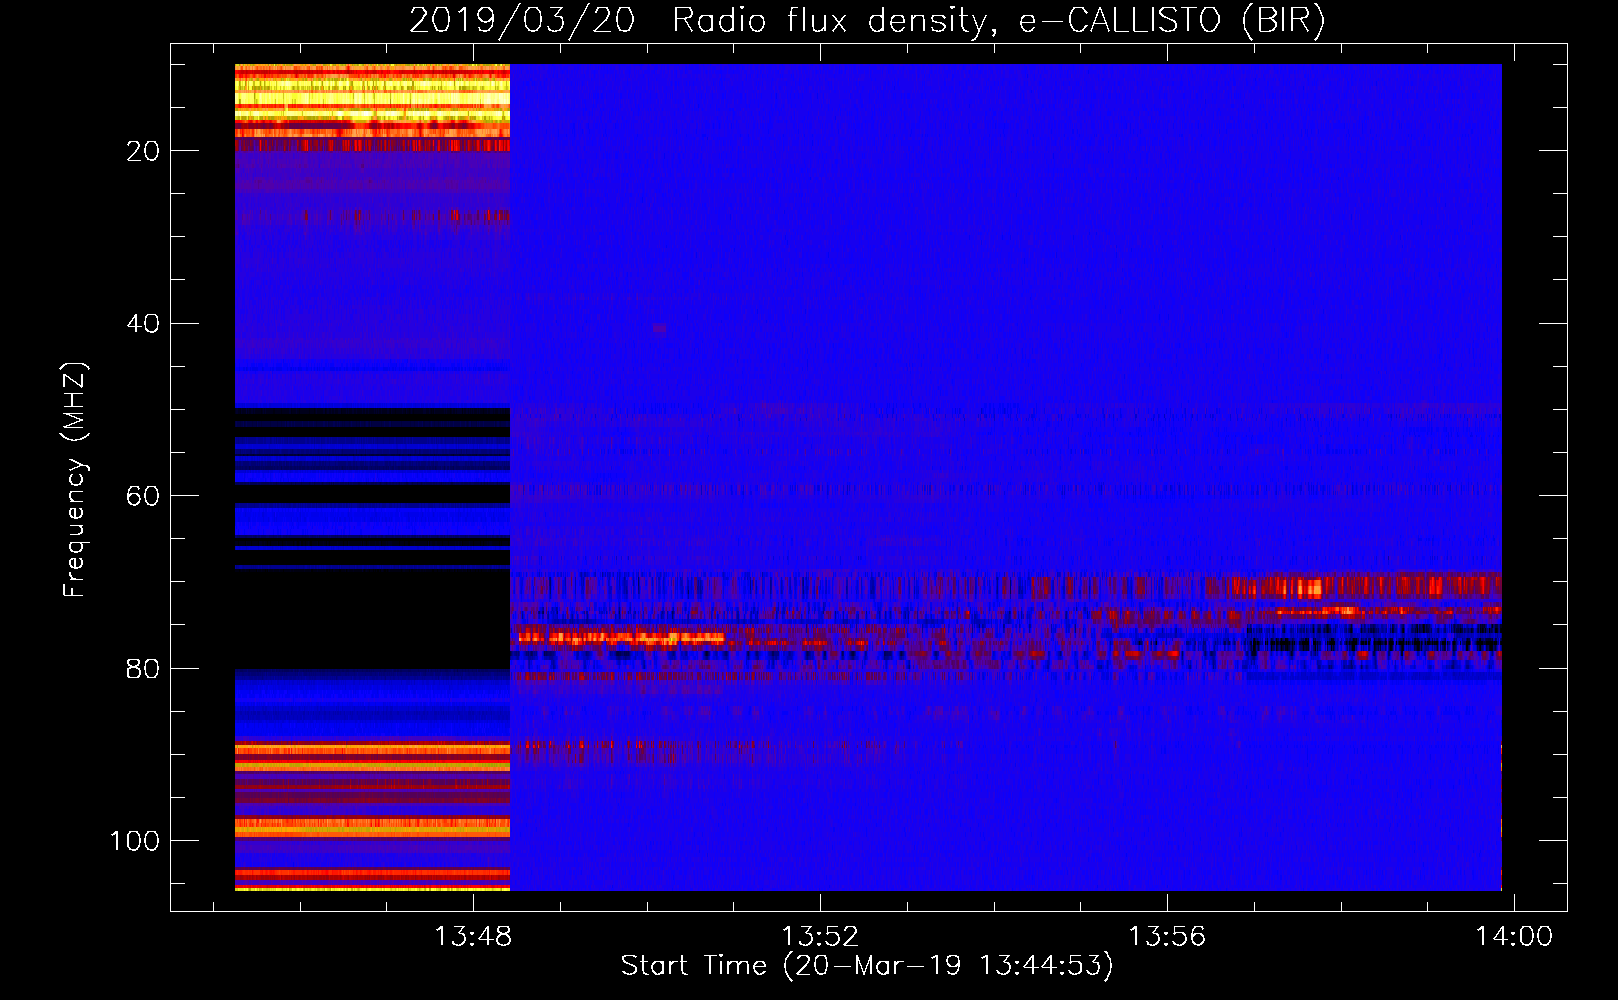This screenshot has width=1618, height=1000.
Task: Click the '13:56' time tick label
Action: coord(1167,936)
